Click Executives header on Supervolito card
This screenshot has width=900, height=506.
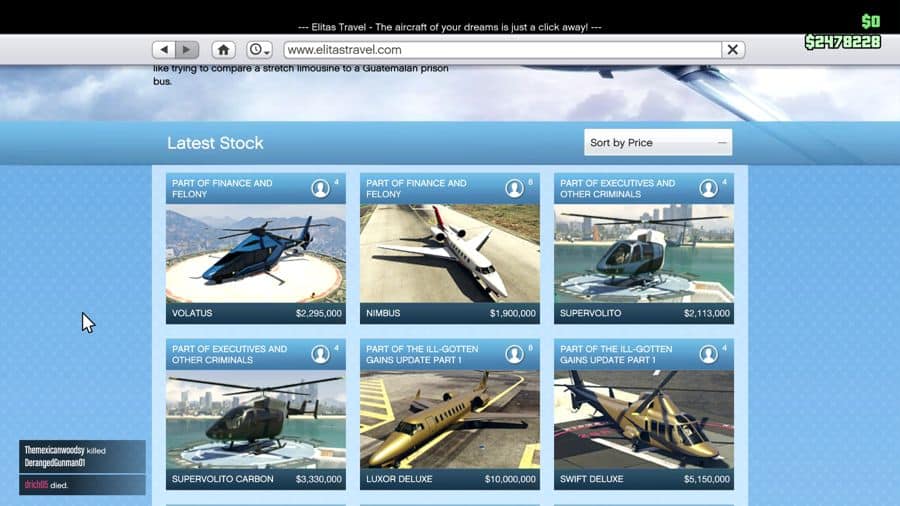point(617,188)
